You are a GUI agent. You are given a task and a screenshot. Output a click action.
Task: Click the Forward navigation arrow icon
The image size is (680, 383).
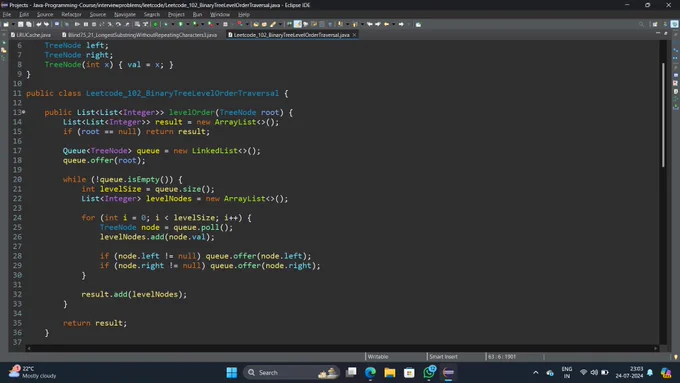401,24
